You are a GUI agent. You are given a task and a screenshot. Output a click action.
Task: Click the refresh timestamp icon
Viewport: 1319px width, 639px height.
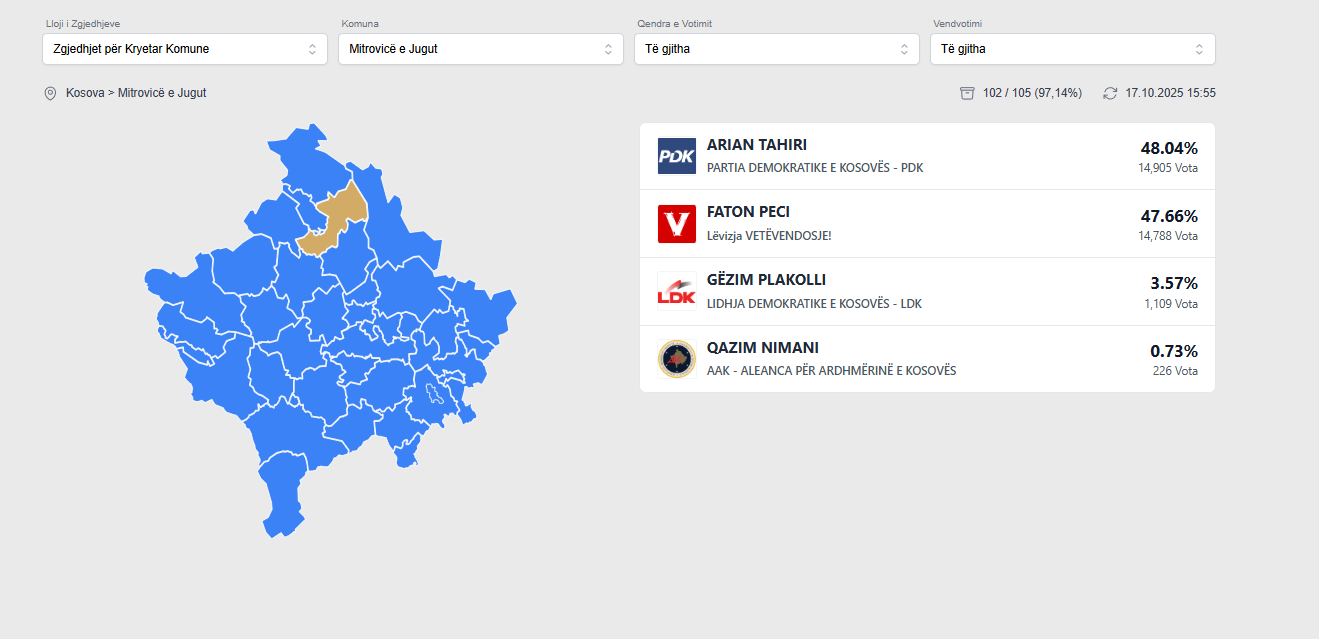(x=1110, y=93)
